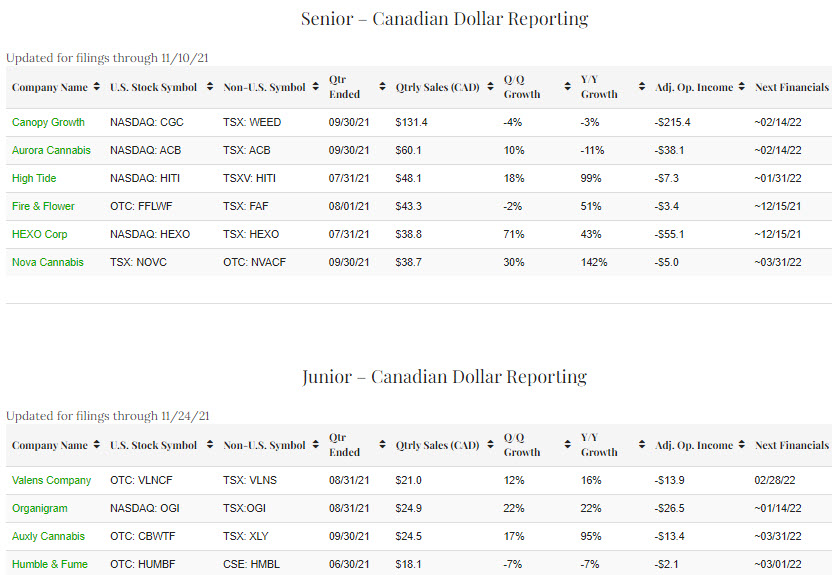832x575 pixels.
Task: Open the Nova Cannabis link
Action: [x=48, y=262]
